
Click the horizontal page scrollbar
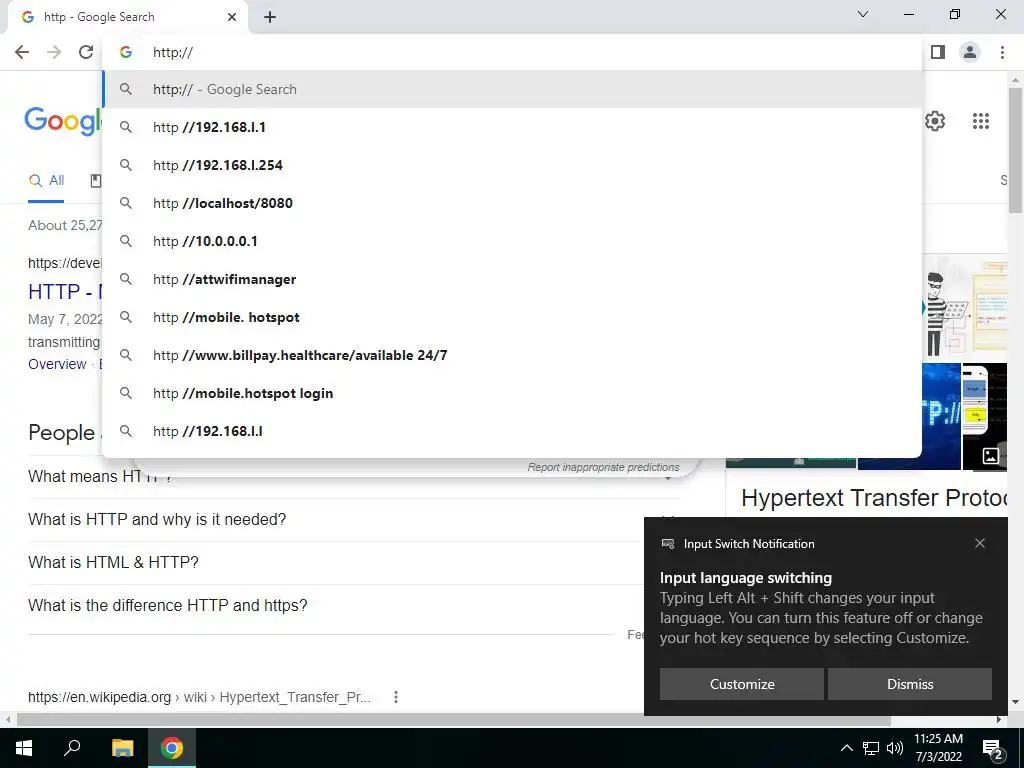454,719
